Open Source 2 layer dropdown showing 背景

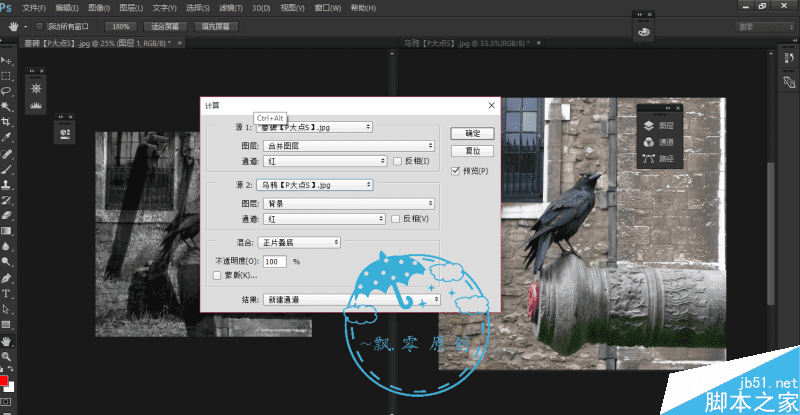[349, 204]
